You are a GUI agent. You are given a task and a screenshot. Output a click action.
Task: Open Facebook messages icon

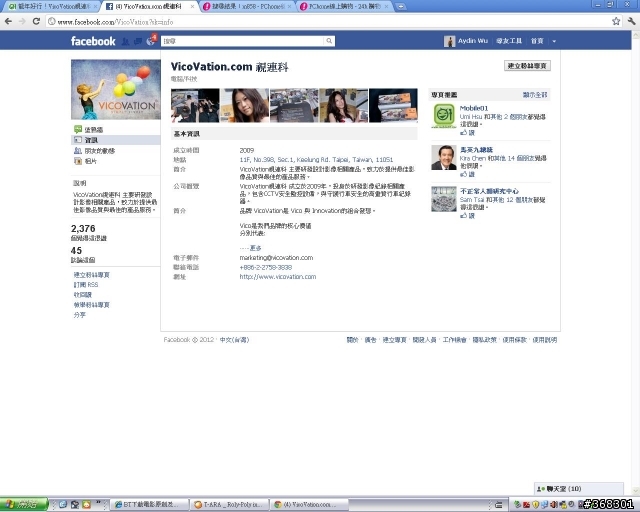coord(138,41)
